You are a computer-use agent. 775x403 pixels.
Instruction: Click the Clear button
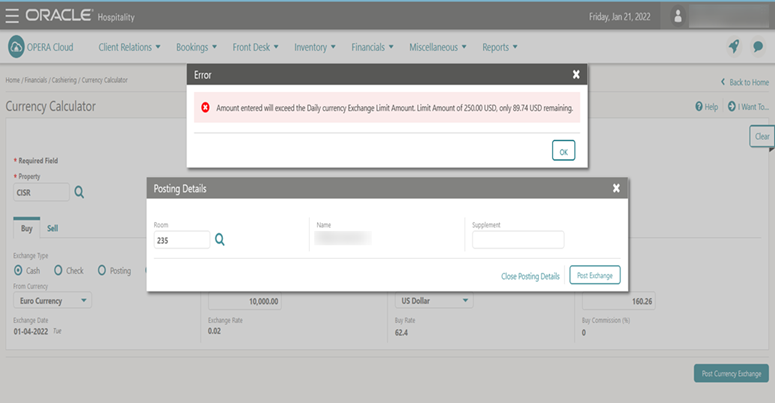click(x=762, y=136)
